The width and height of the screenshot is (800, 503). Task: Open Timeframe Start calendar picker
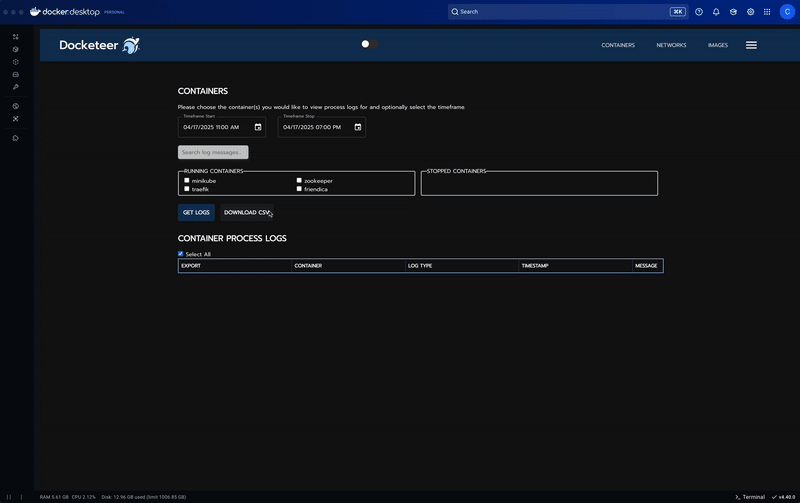click(x=258, y=127)
